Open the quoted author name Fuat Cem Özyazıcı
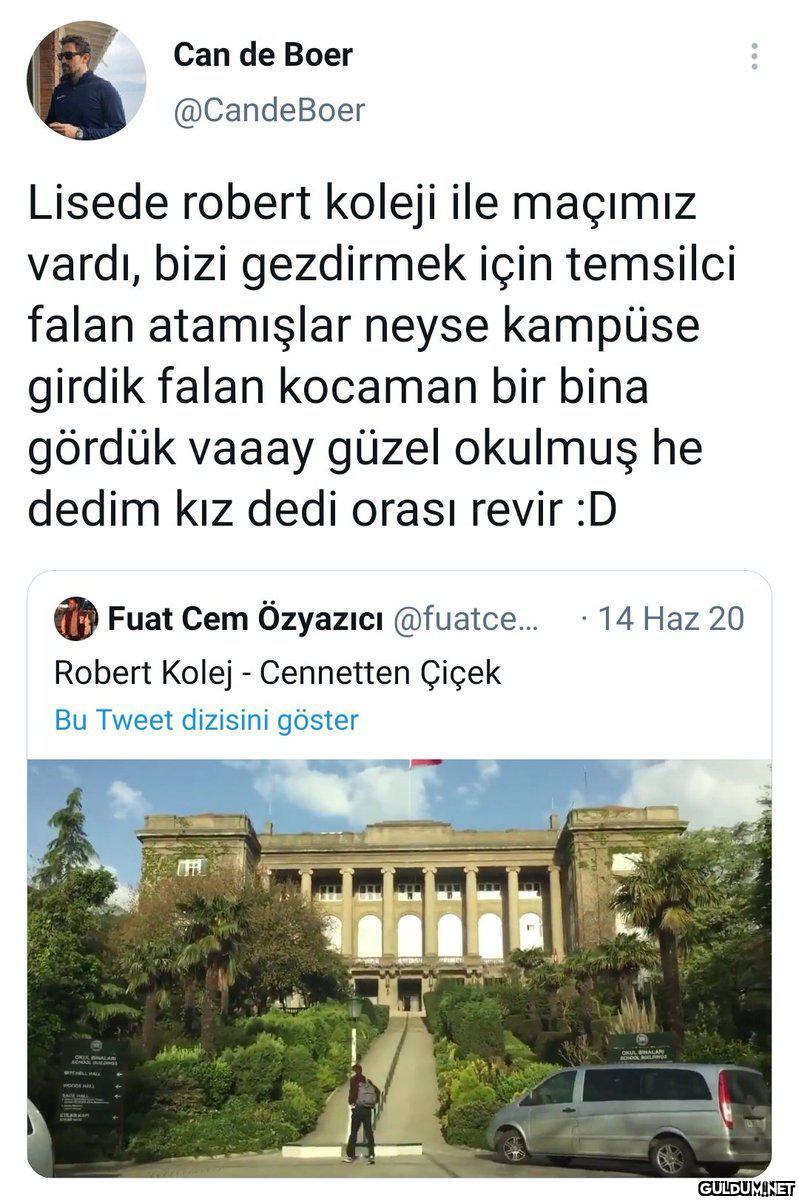This screenshot has height=1200, width=799. coord(245,619)
